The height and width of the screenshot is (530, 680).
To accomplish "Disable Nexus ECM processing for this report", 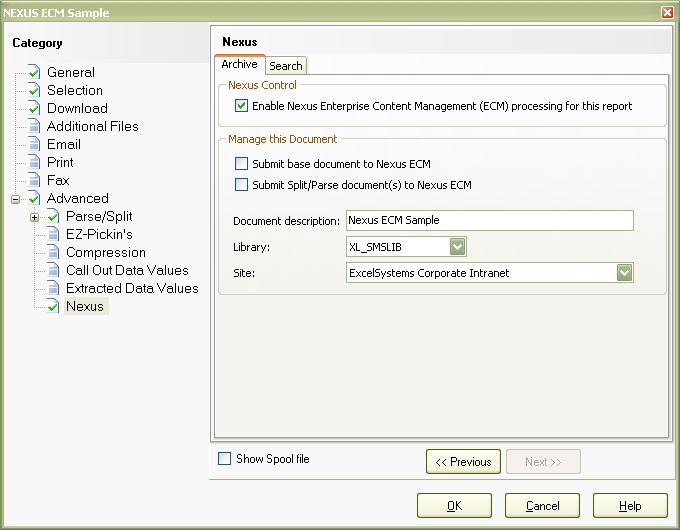I will click(241, 106).
